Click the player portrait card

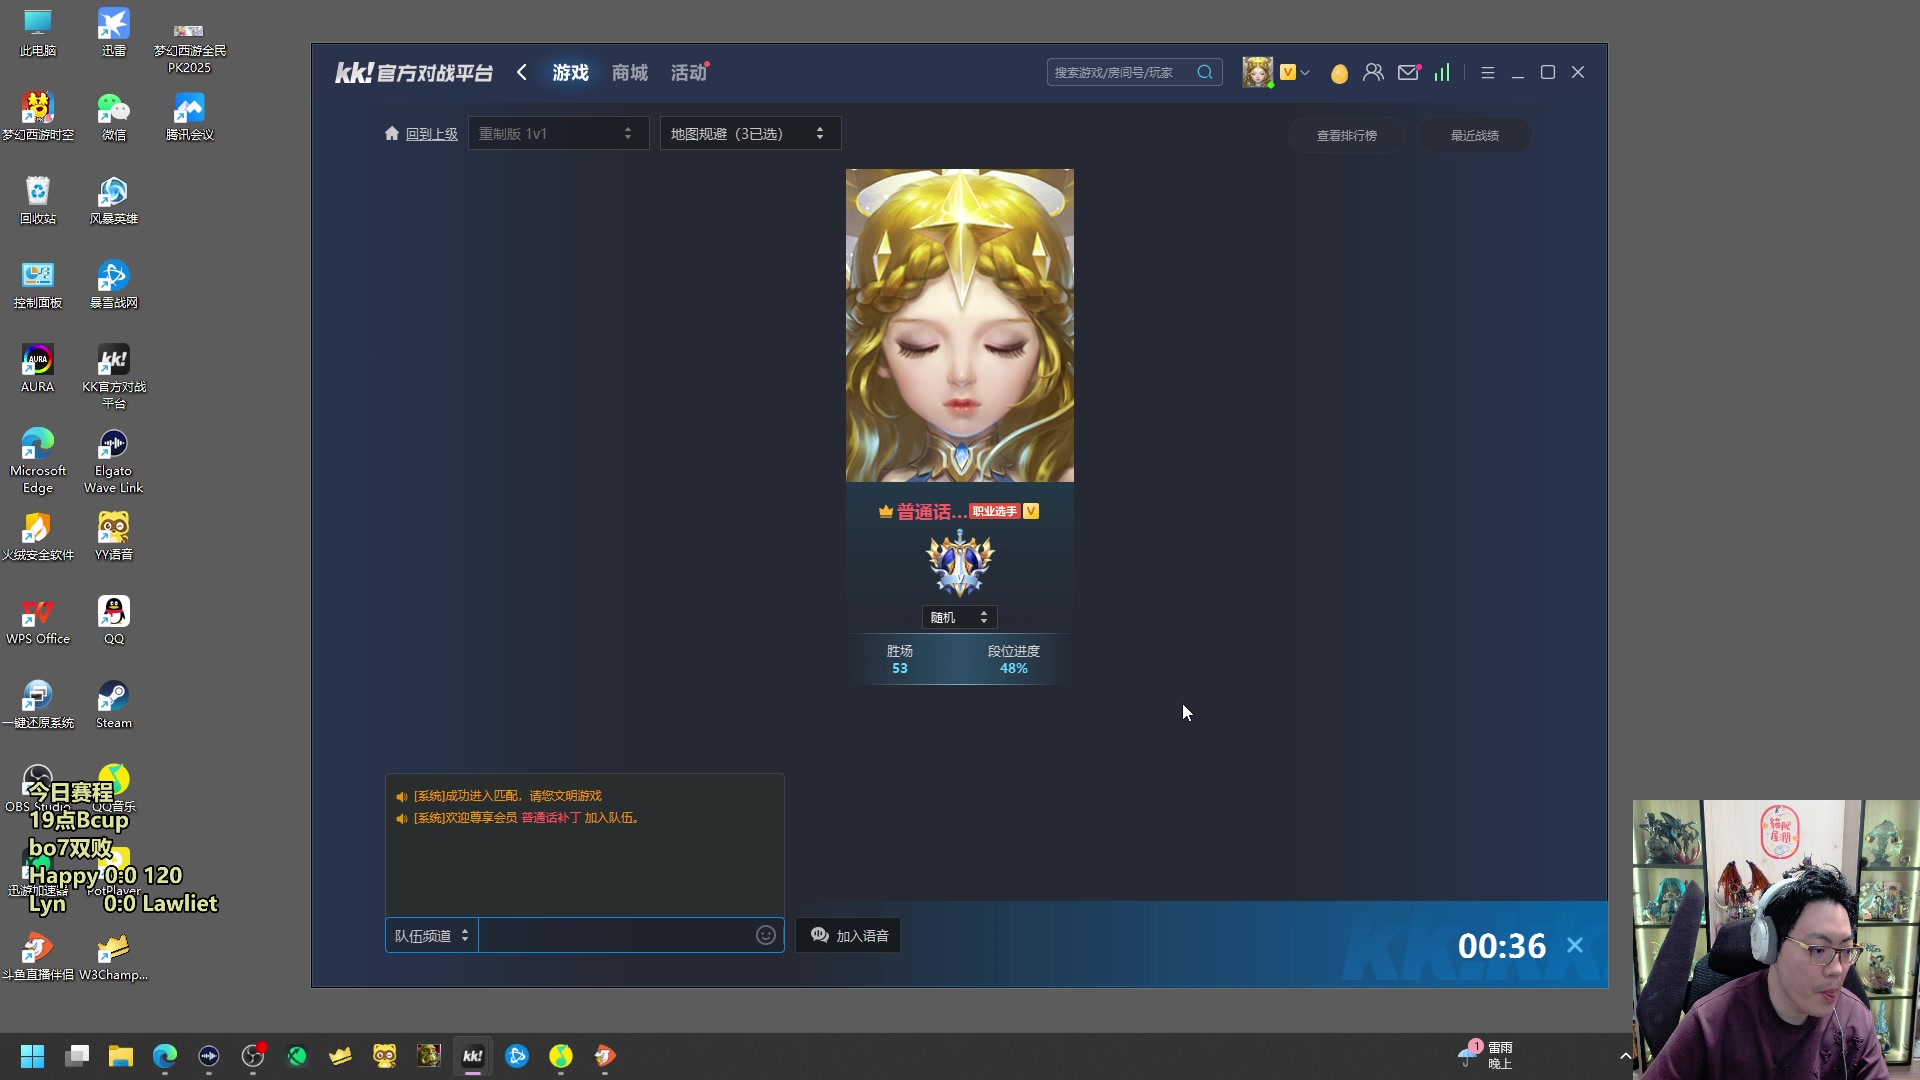960,325
